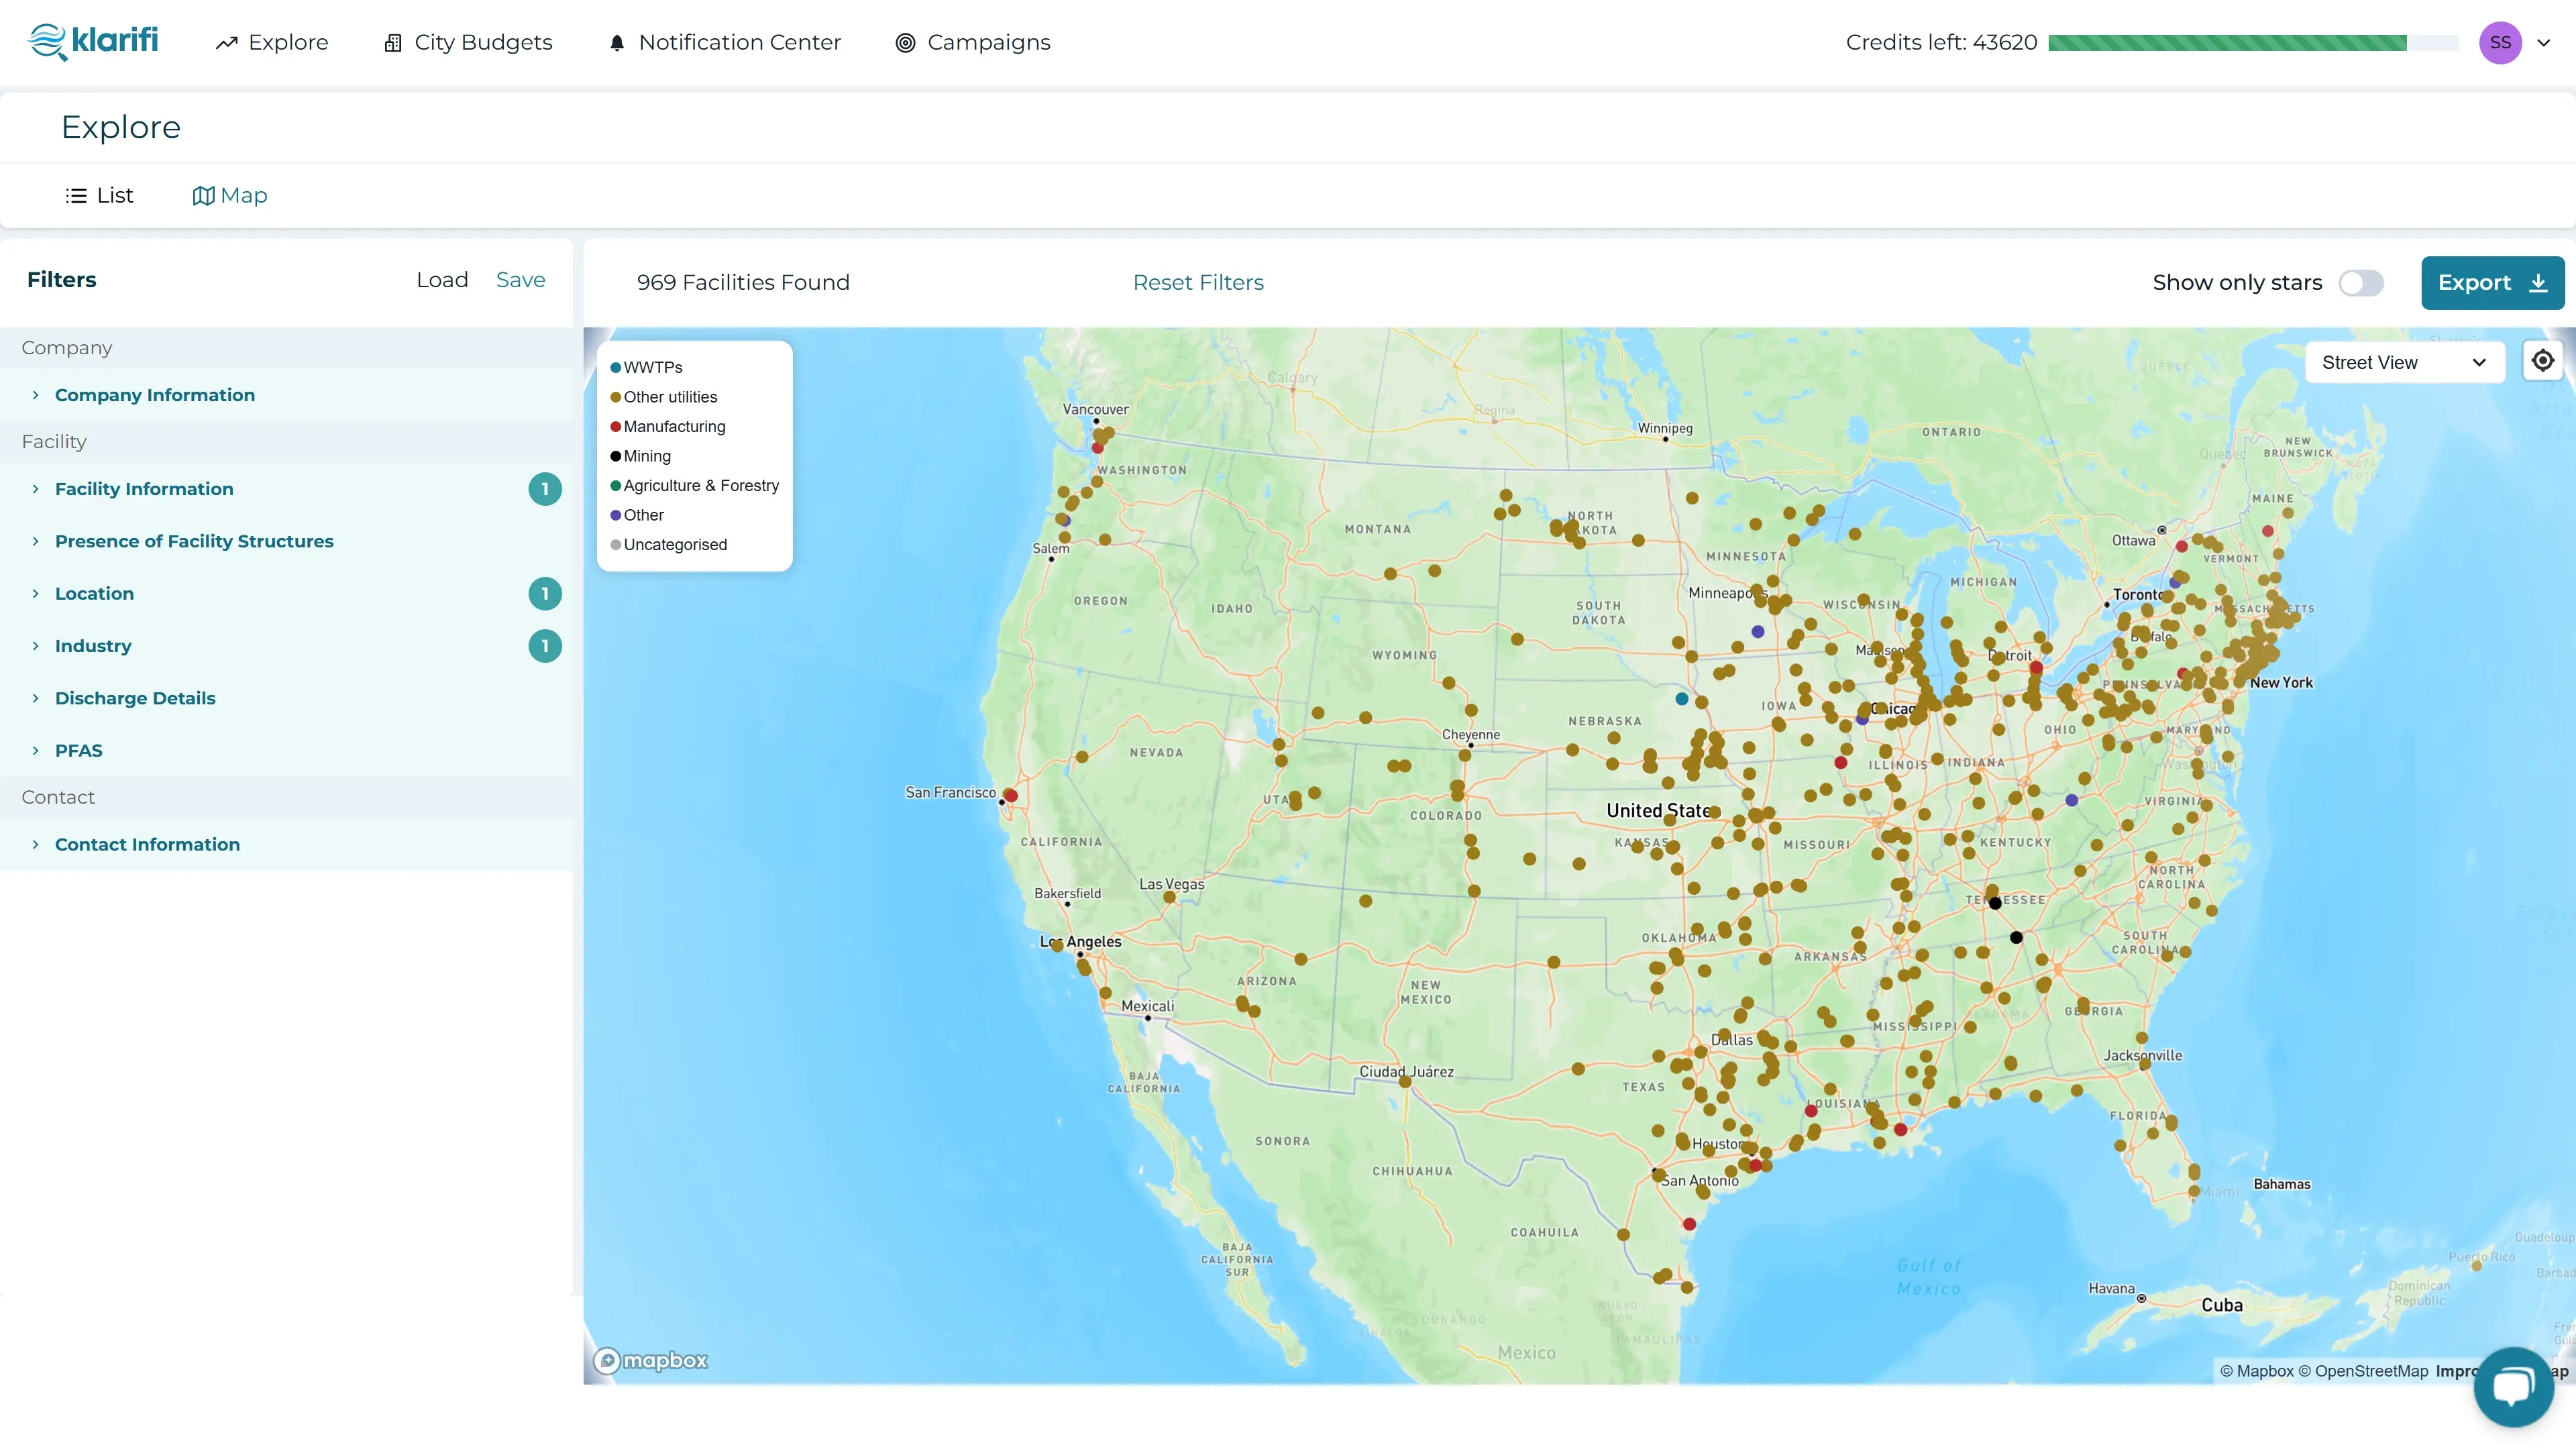Click the Export button
The height and width of the screenshot is (1449, 2576).
(2491, 283)
